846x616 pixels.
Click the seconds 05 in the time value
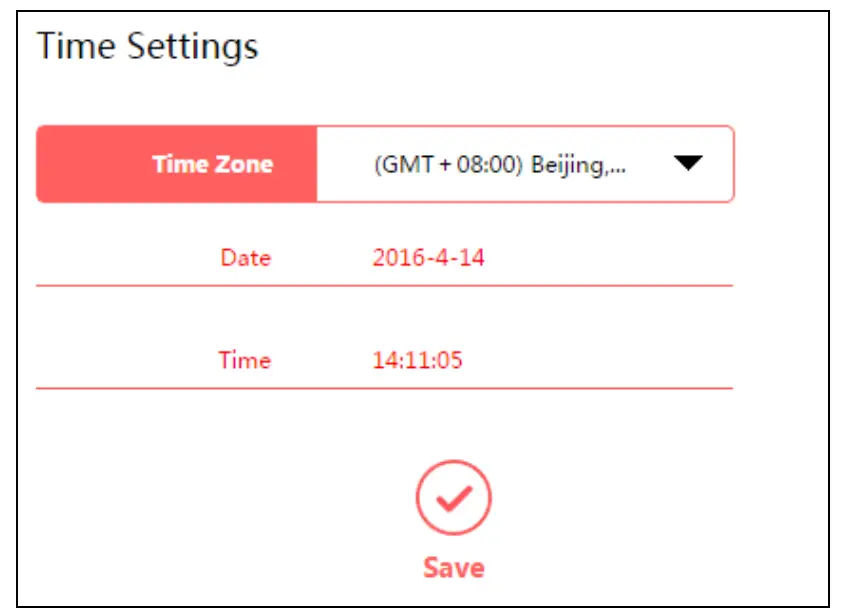pyautogui.click(x=450, y=360)
